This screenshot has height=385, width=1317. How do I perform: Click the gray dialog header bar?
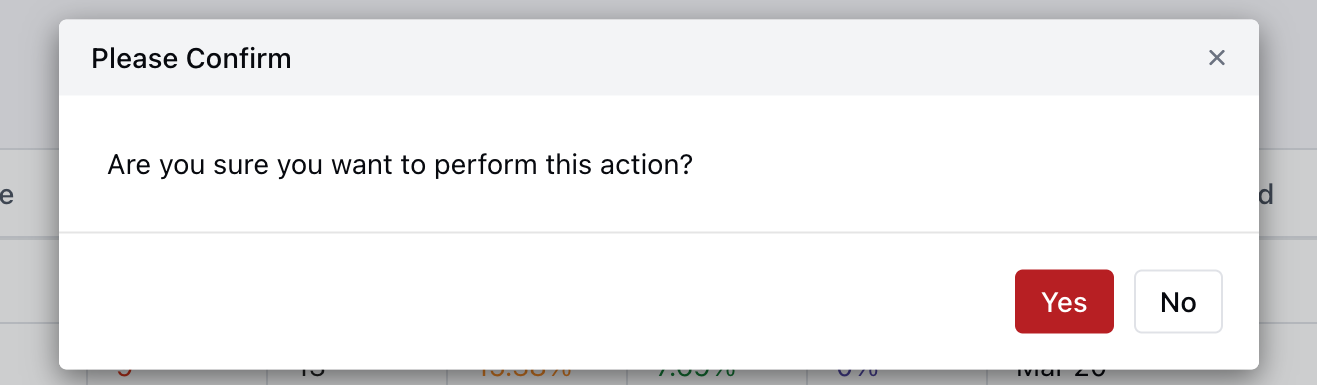(658, 58)
